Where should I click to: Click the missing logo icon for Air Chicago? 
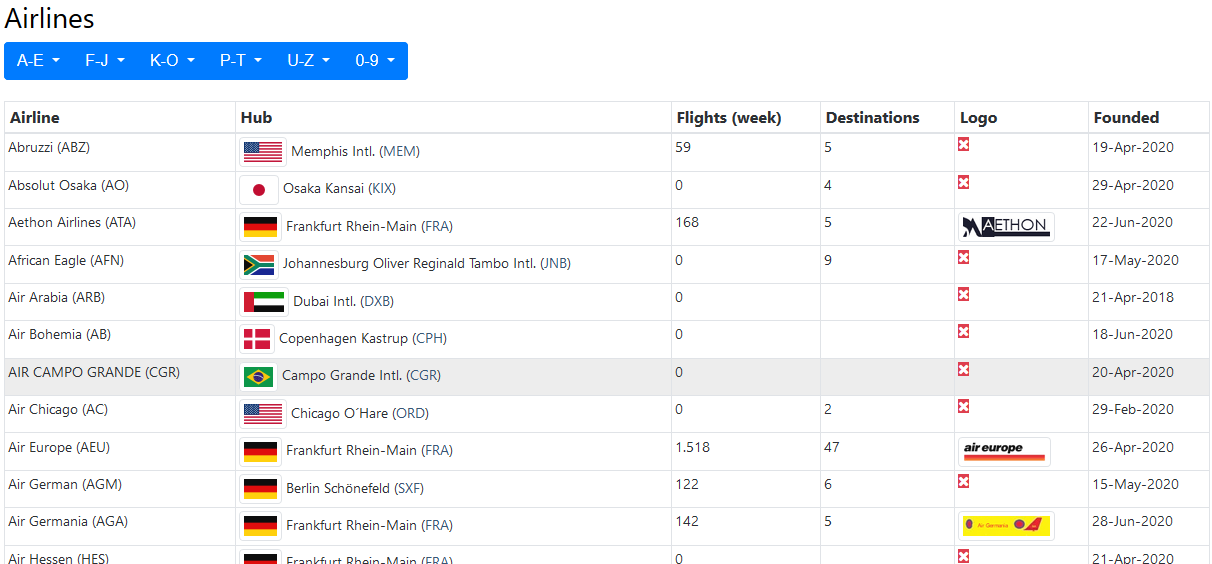(x=964, y=406)
